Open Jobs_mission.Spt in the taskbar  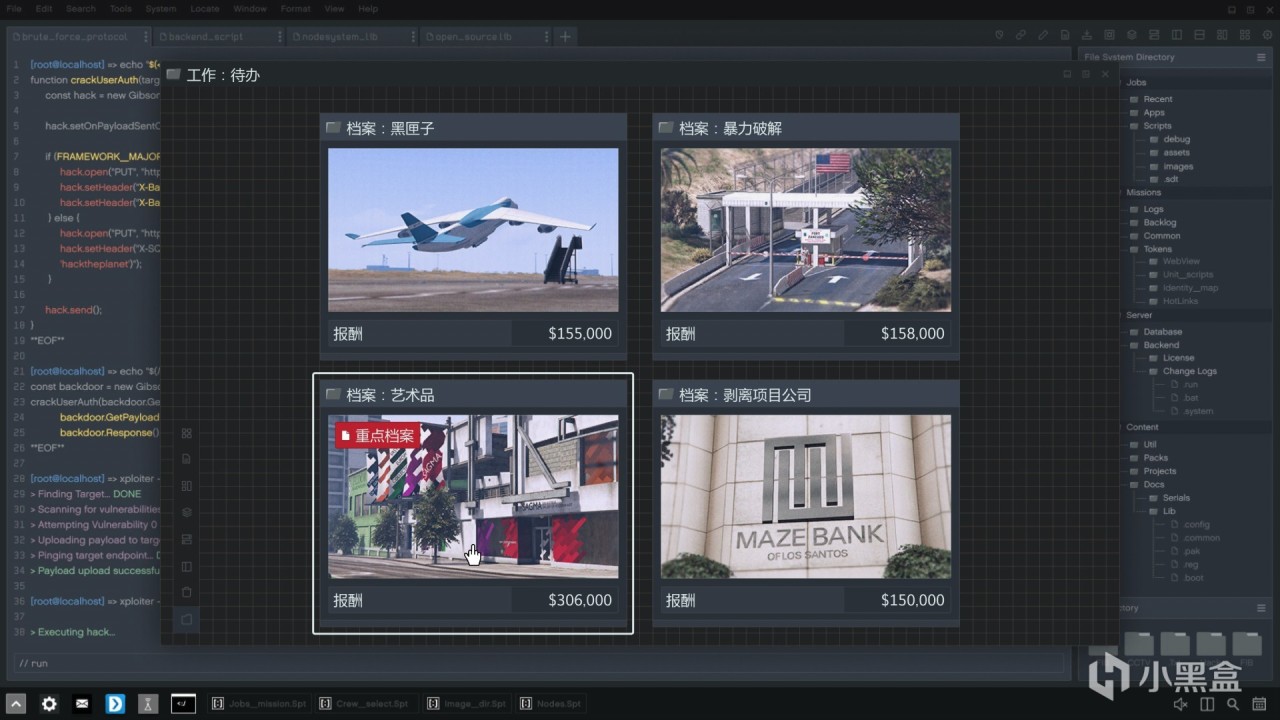click(259, 704)
